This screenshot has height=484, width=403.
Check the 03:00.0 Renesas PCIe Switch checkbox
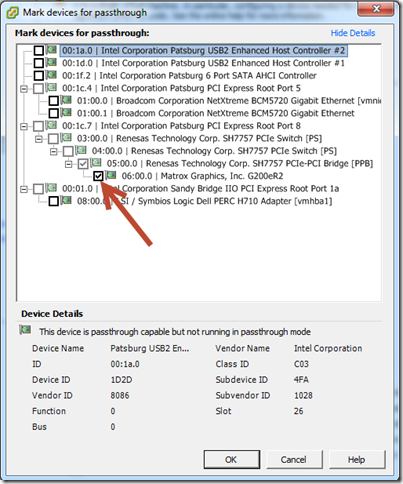54,139
